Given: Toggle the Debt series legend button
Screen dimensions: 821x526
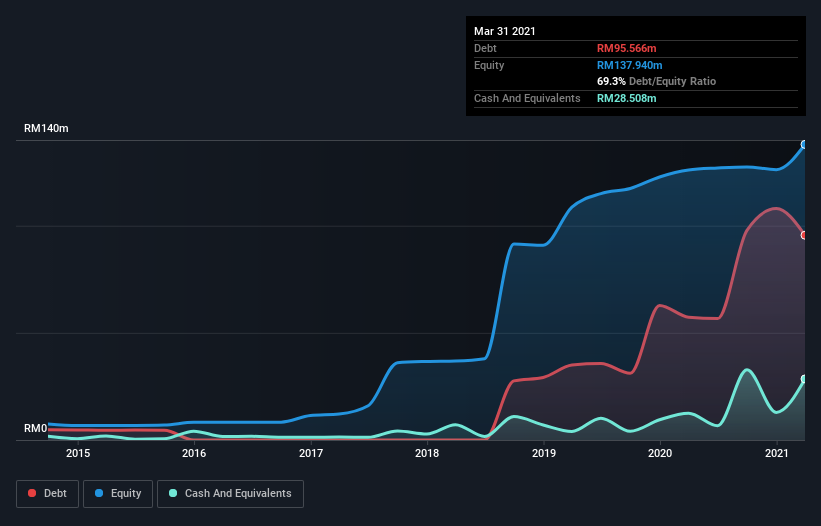Looking at the screenshot, I should point(47,494).
